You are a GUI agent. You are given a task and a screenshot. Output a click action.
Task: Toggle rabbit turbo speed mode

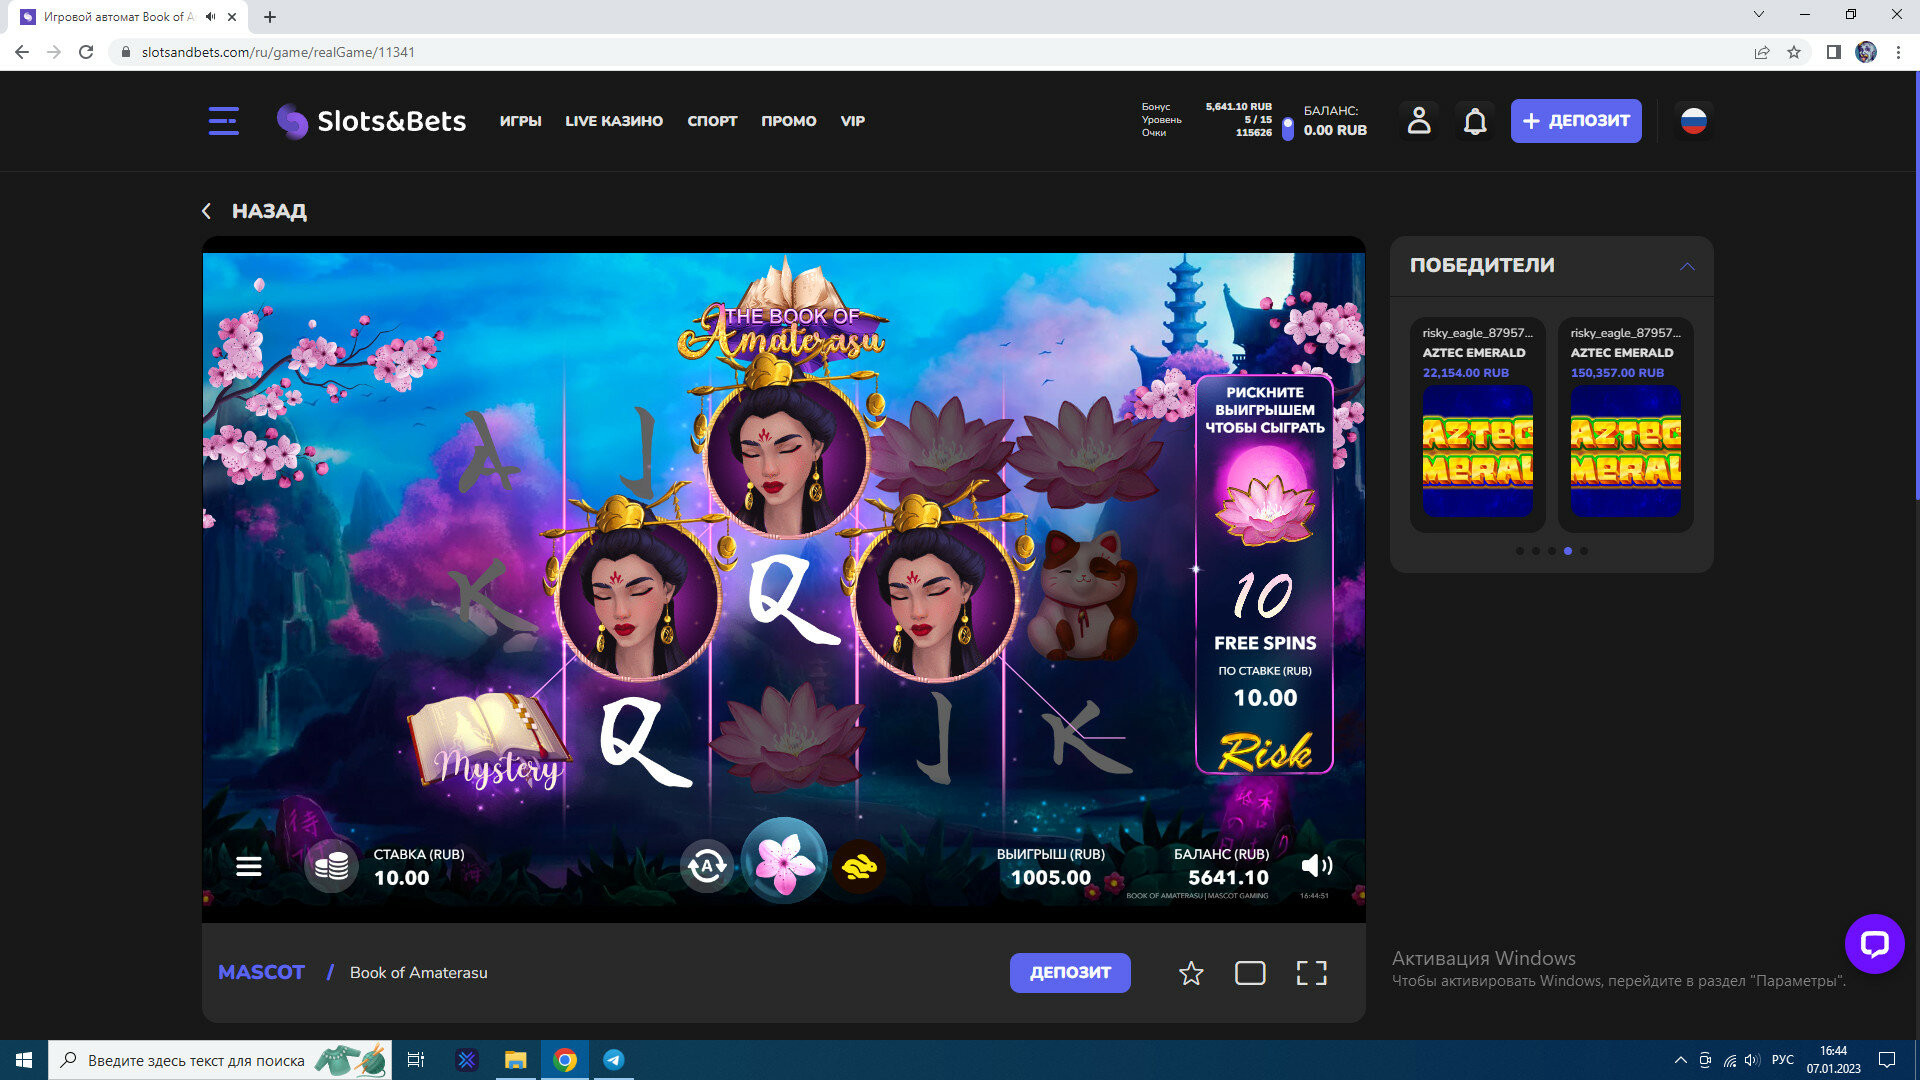coord(859,866)
